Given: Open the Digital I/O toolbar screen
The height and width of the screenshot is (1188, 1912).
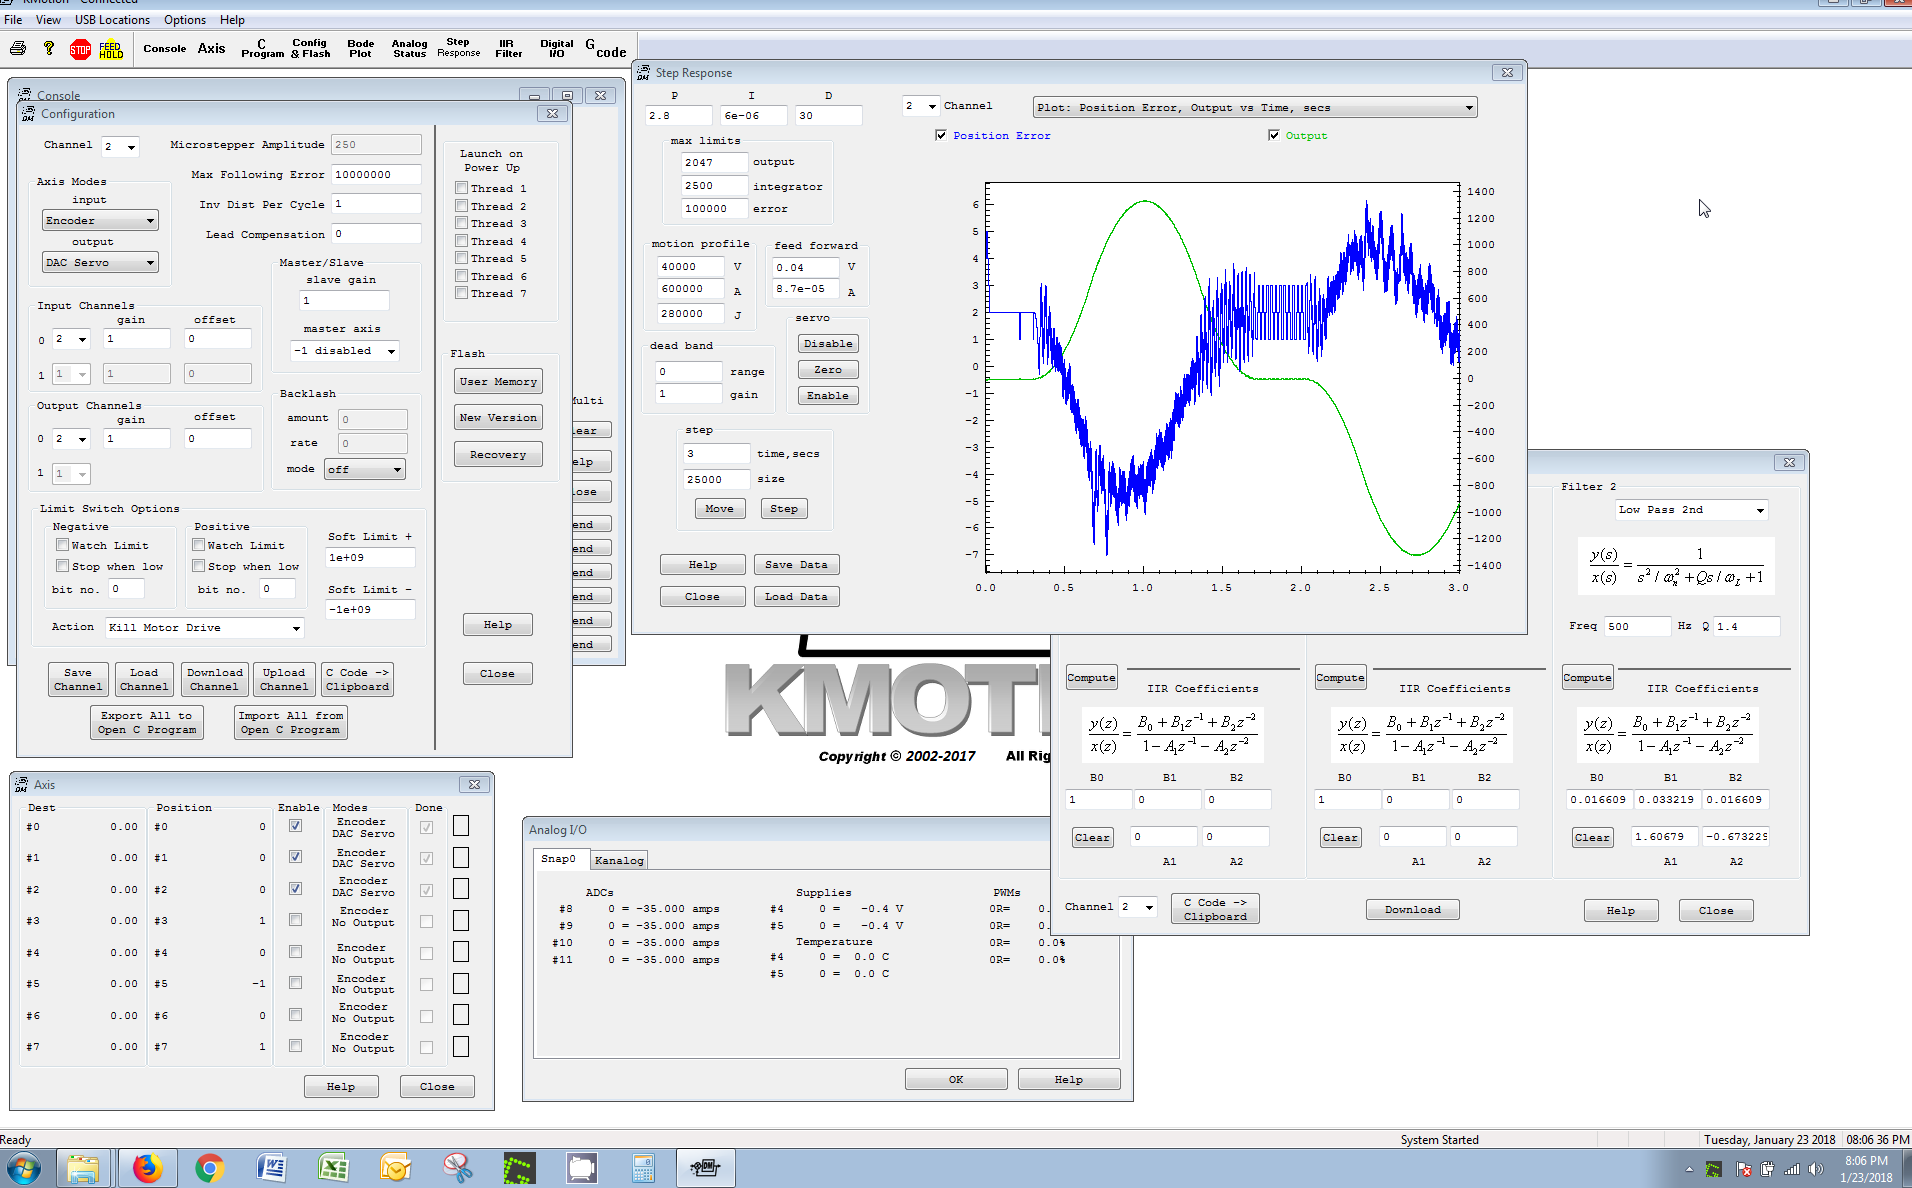Looking at the screenshot, I should (x=556, y=48).
